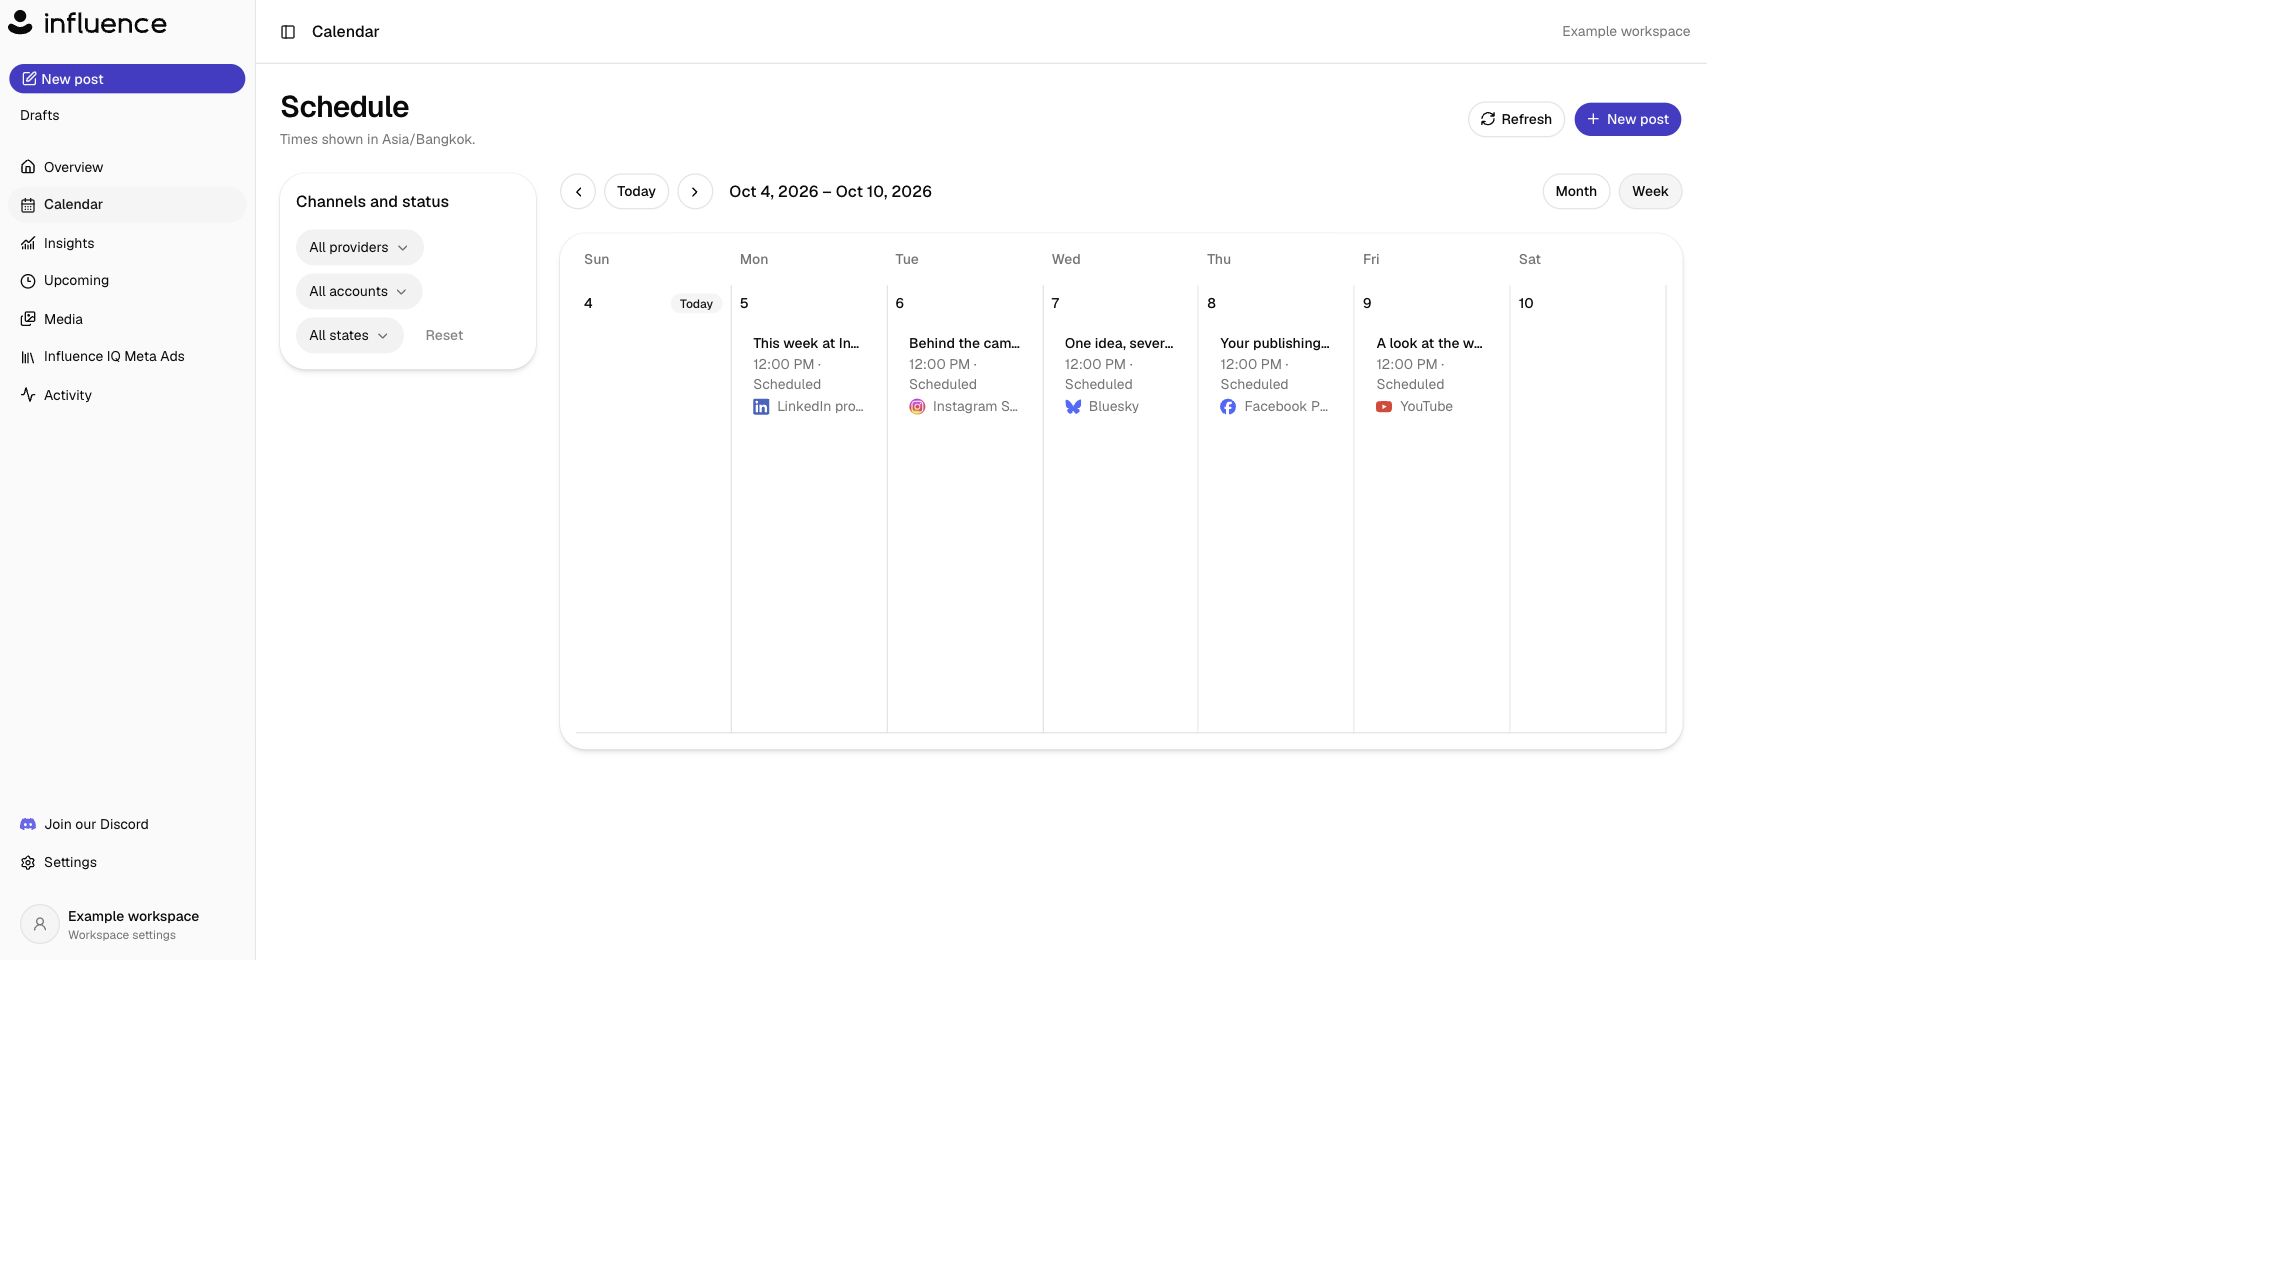
Task: Open the 'This week at In...' post
Action: (x=809, y=374)
